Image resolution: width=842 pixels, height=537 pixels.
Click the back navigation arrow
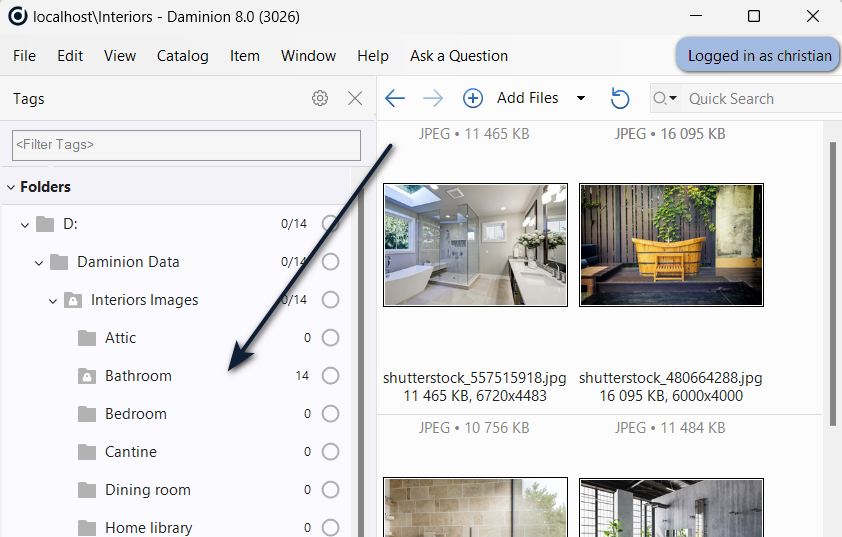395,98
